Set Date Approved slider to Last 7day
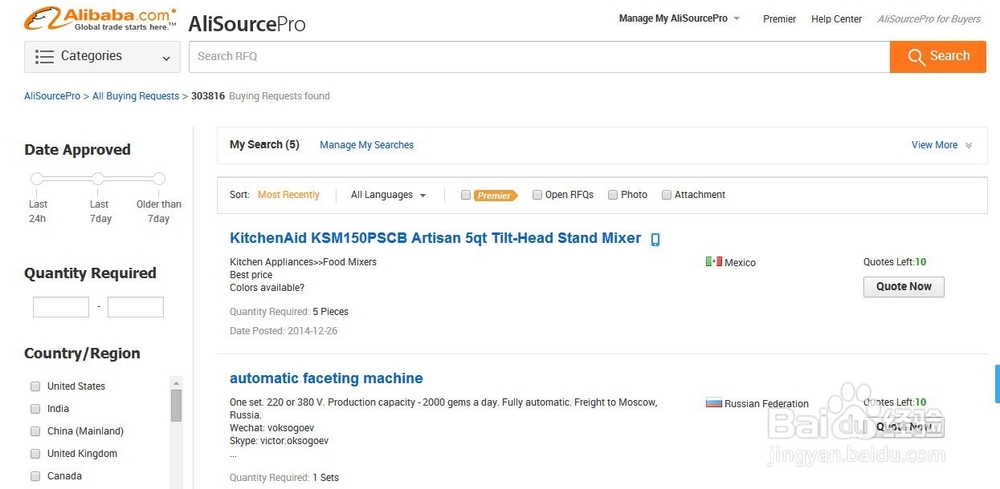The width and height of the screenshot is (1000, 489). 98,179
